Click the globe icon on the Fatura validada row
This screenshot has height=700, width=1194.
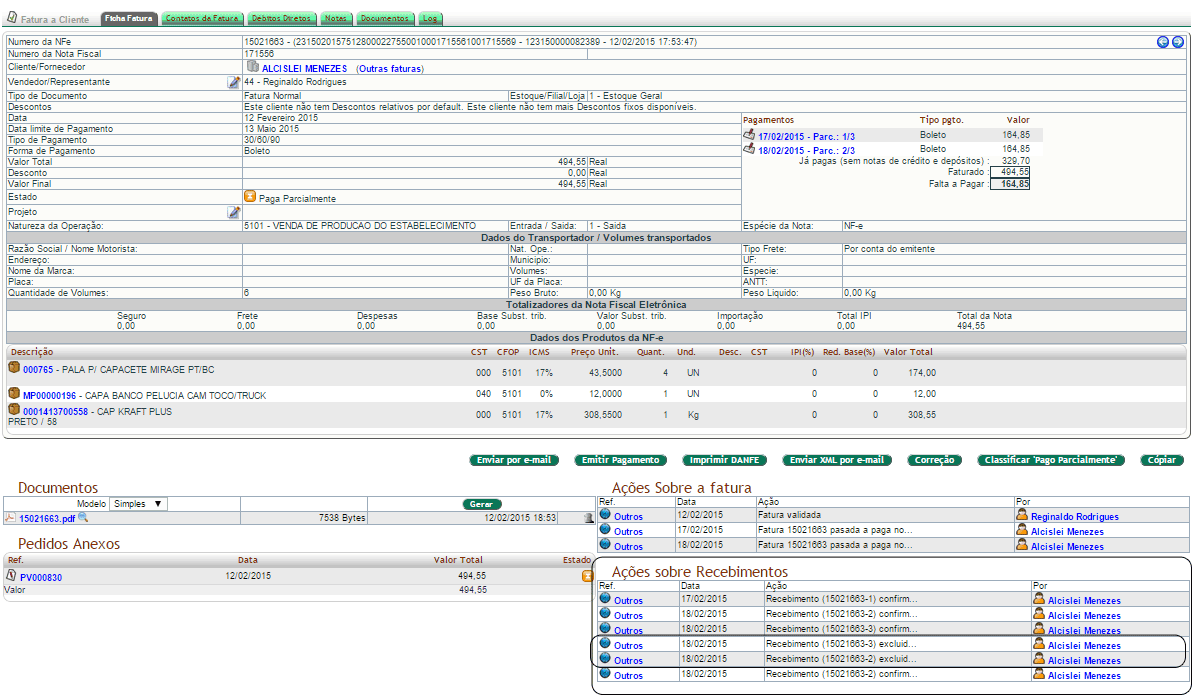coord(605,514)
